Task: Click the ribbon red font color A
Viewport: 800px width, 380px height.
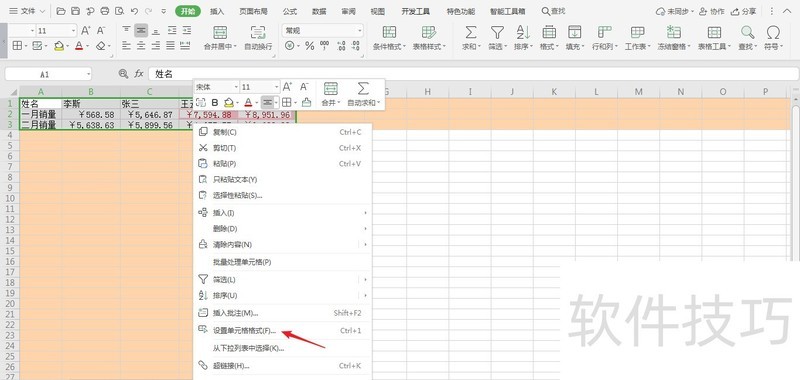Action: pos(79,46)
